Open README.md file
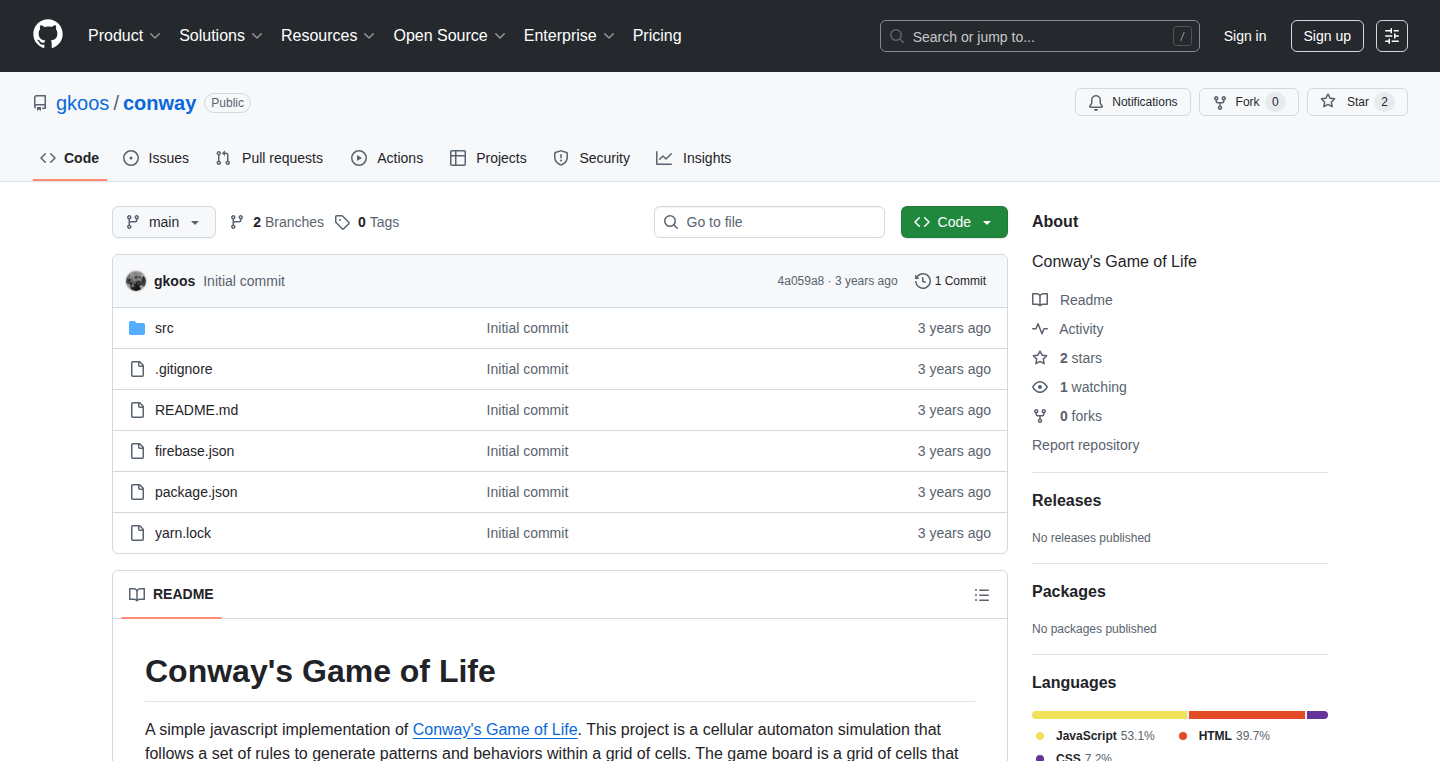 (x=197, y=410)
